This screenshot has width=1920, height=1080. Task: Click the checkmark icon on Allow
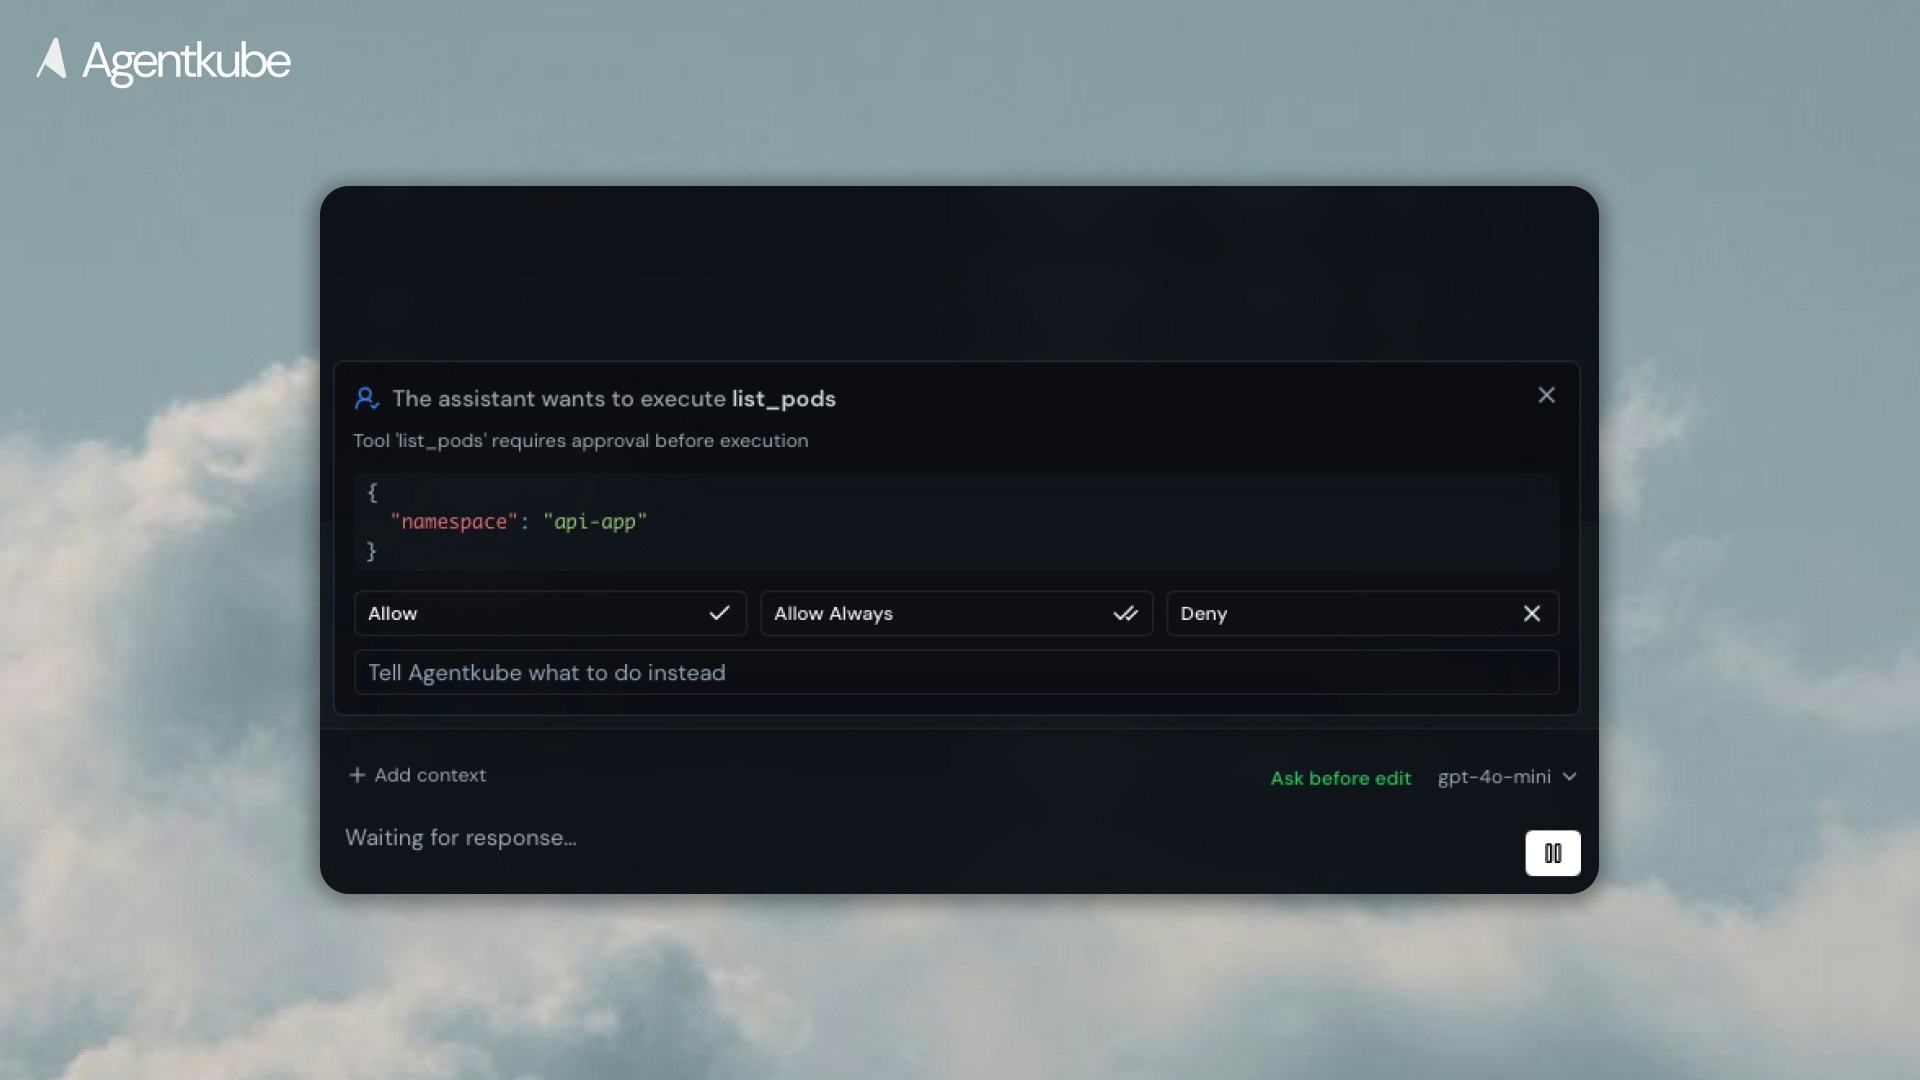(720, 613)
